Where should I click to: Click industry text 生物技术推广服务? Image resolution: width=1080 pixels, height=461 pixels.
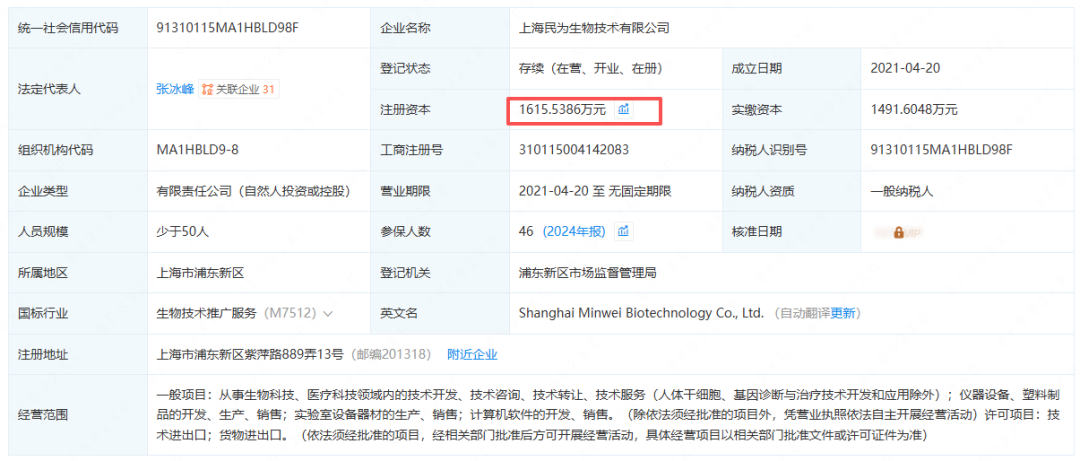pos(207,314)
